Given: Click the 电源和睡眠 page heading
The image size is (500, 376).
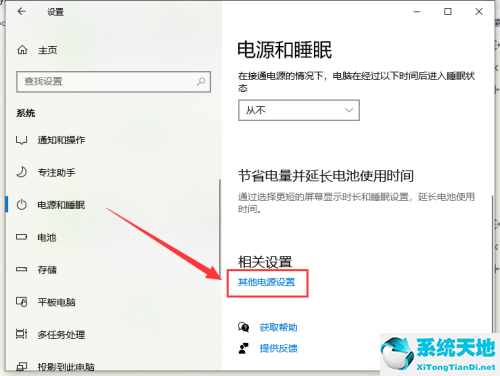Looking at the screenshot, I should [284, 50].
